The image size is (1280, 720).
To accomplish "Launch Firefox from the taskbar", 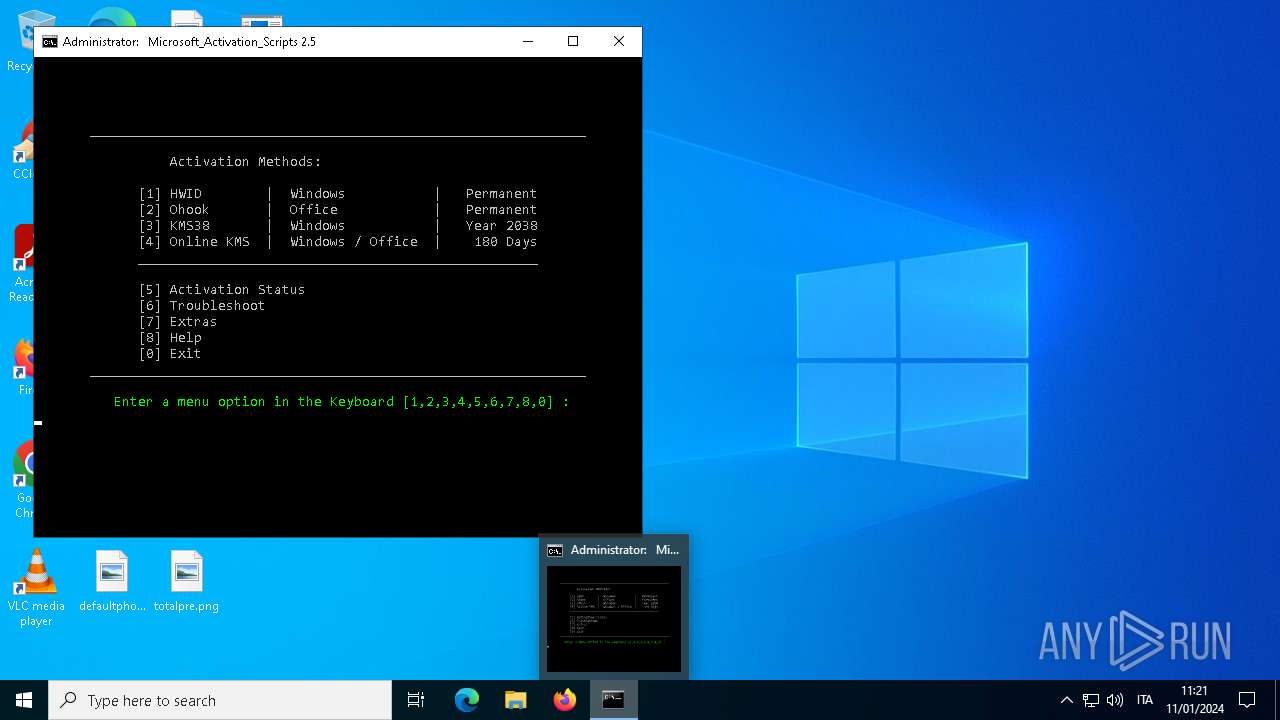I will pos(565,700).
